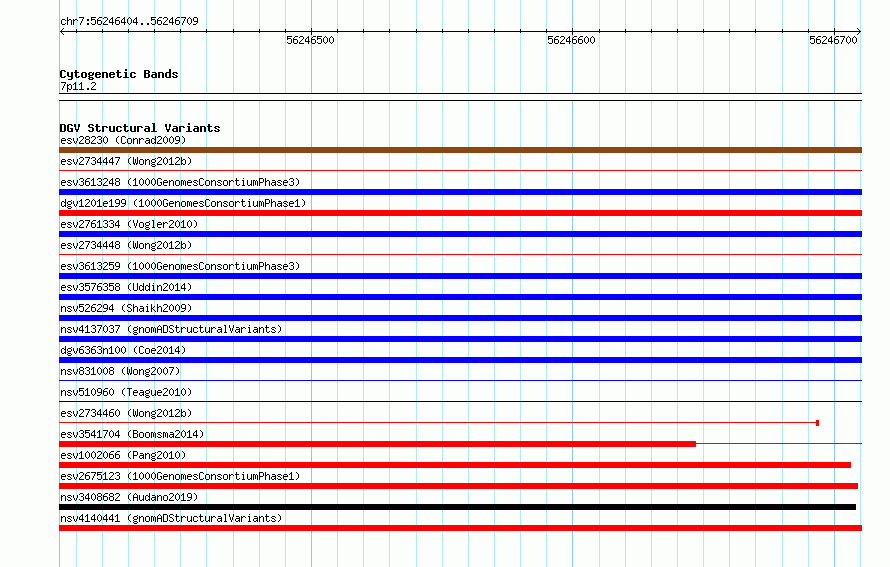This screenshot has width=890, height=567.
Task: Select the blue bar under esv3613248
Action: point(460,192)
